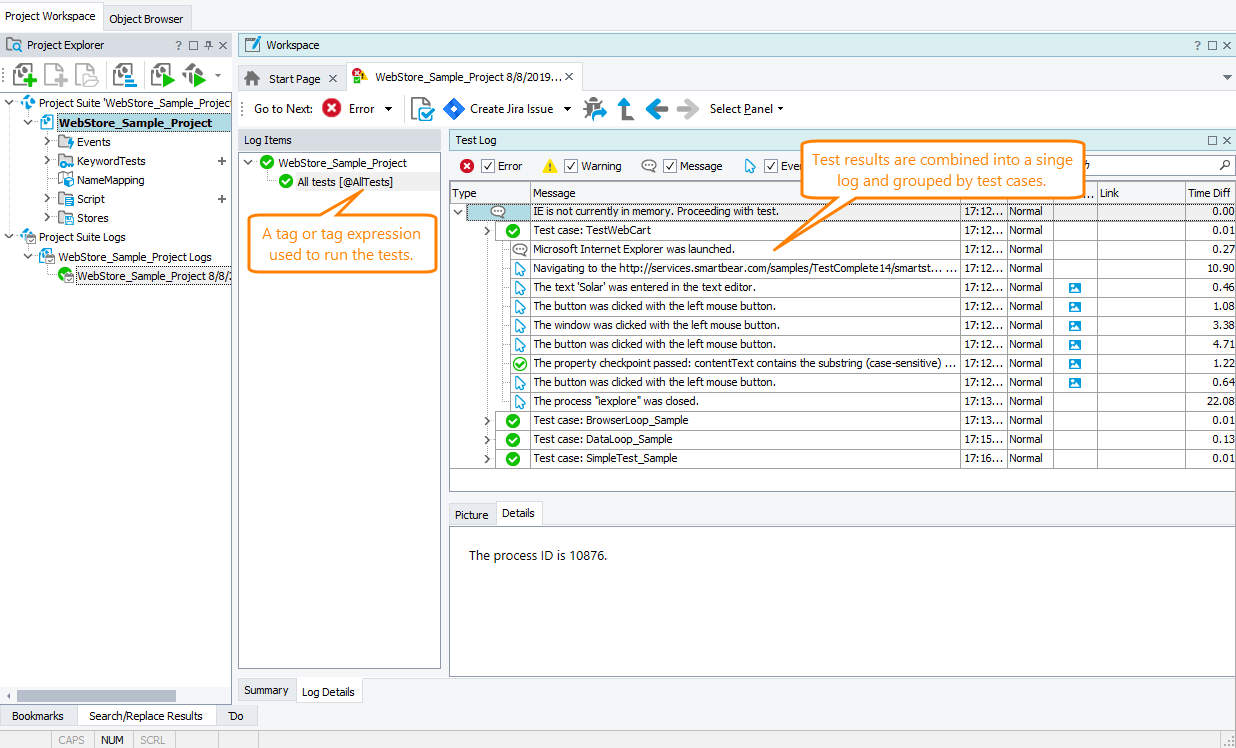Open the Go to Next Error dropdown
This screenshot has width=1236, height=748.
tap(388, 108)
